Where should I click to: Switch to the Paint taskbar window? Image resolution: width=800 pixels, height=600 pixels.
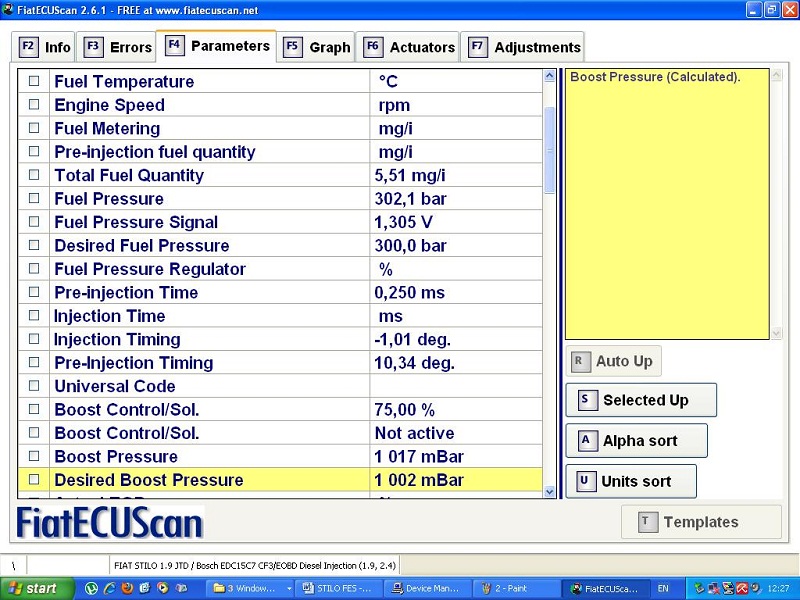pos(513,588)
